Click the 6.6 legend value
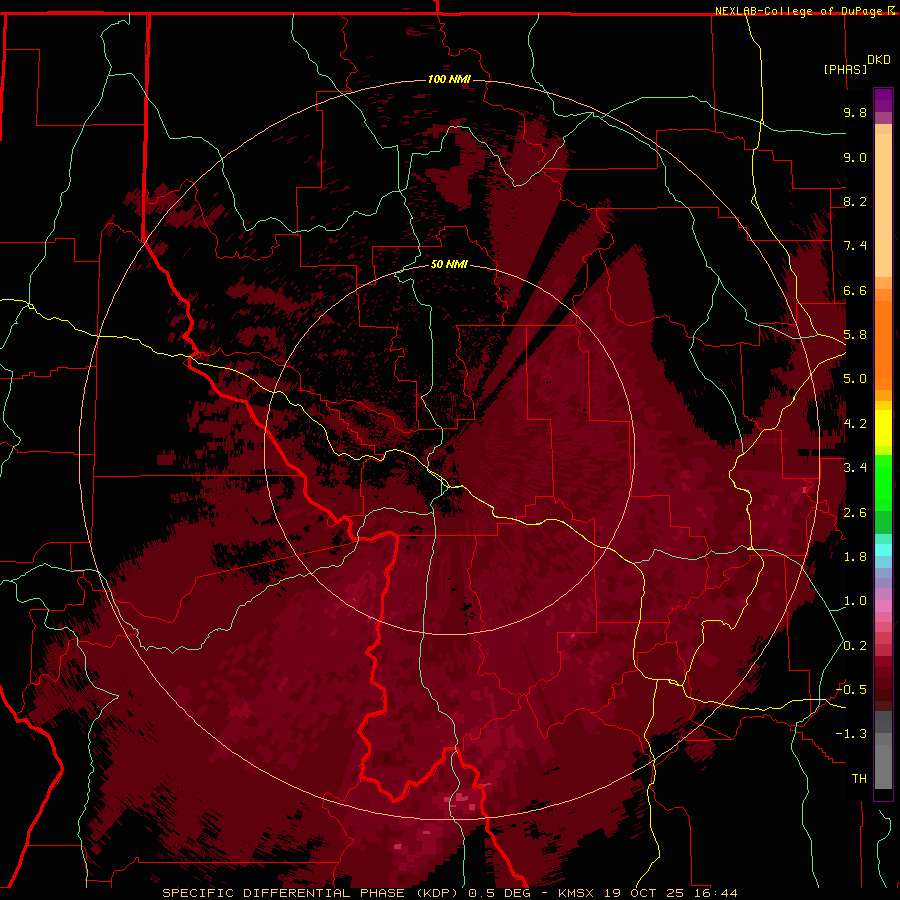This screenshot has width=900, height=900. [855, 290]
